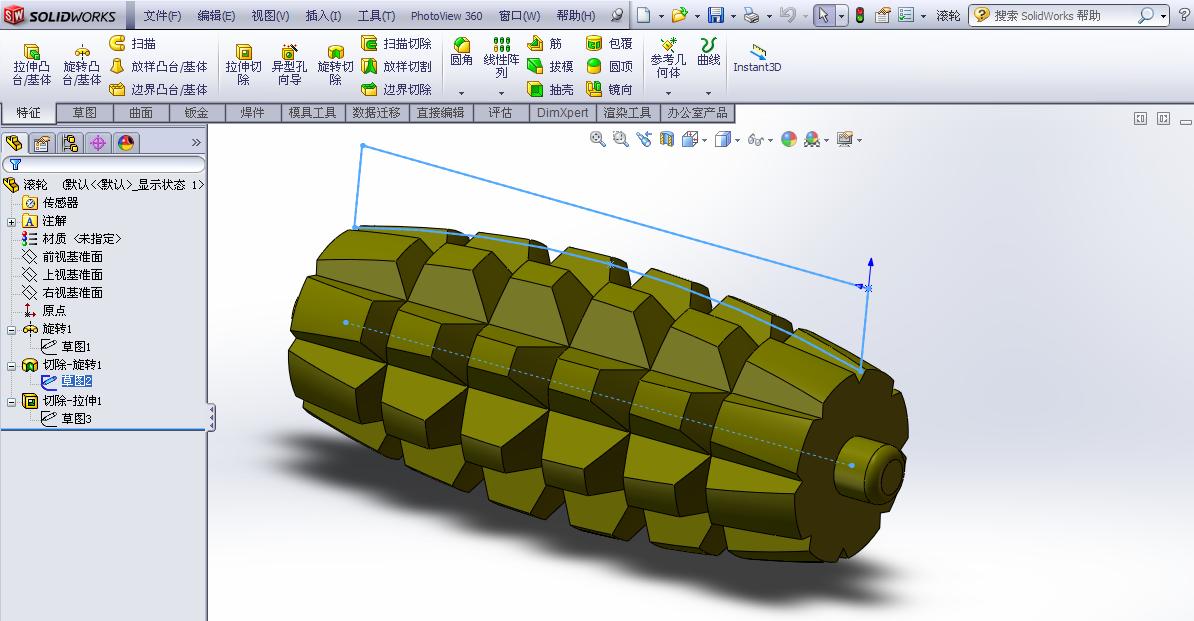Image resolution: width=1194 pixels, height=621 pixels.
Task: Open the 文件(F) menu
Action: (162, 15)
